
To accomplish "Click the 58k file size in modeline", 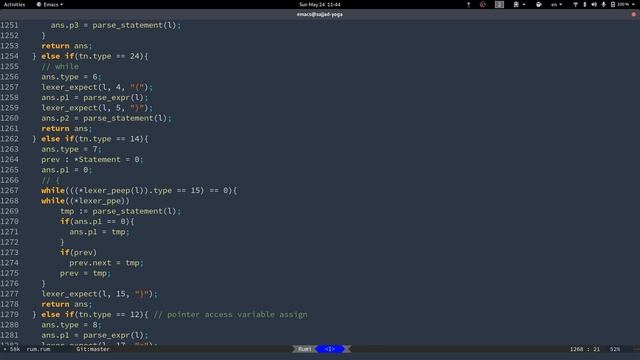I will (15, 349).
